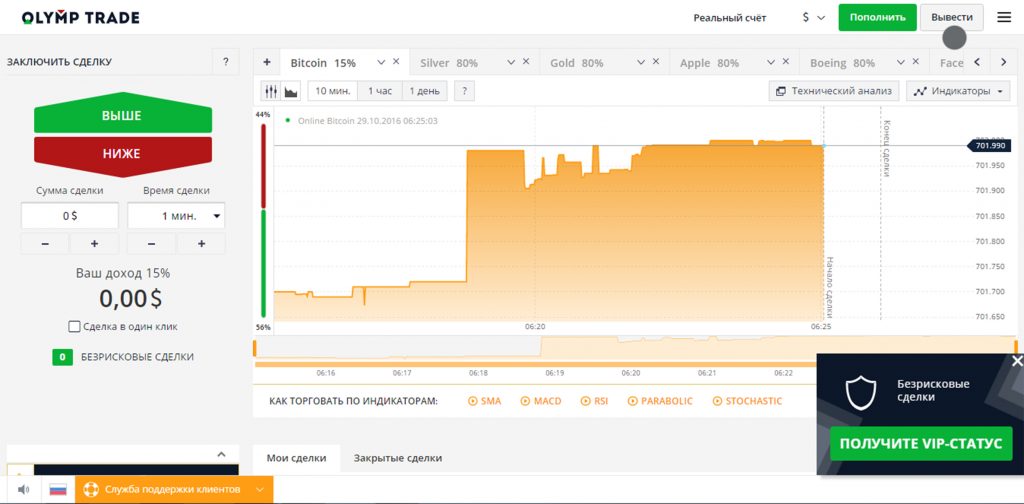Set chart timeframe to 1 час
1024x504 pixels.
click(x=380, y=91)
